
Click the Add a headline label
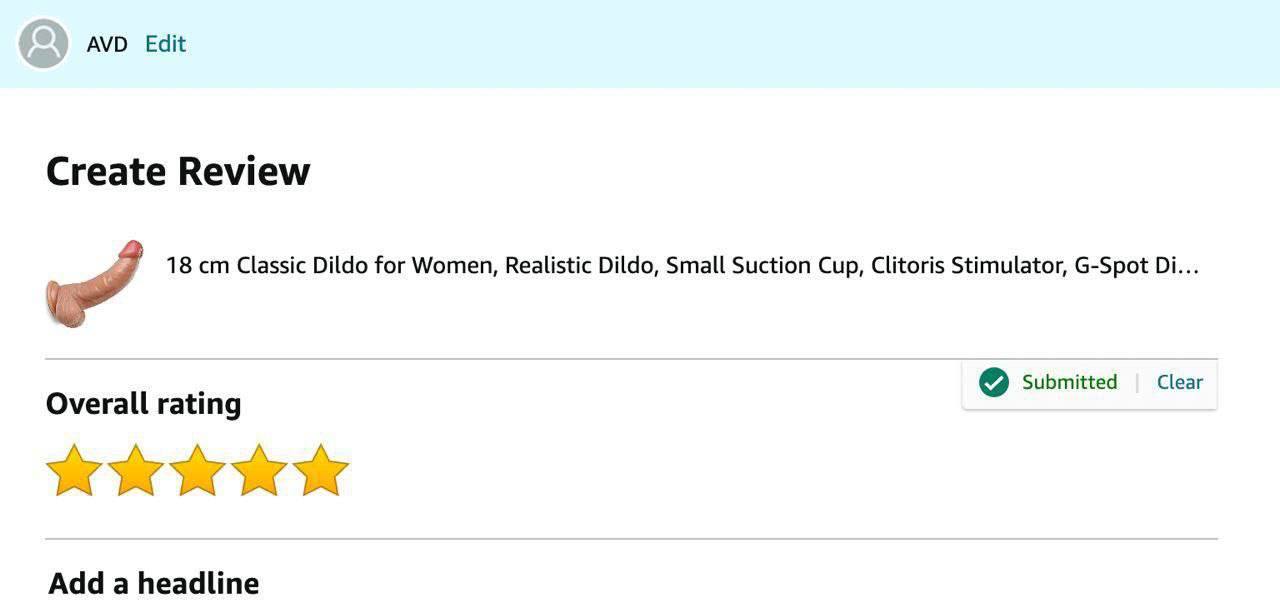click(x=154, y=583)
